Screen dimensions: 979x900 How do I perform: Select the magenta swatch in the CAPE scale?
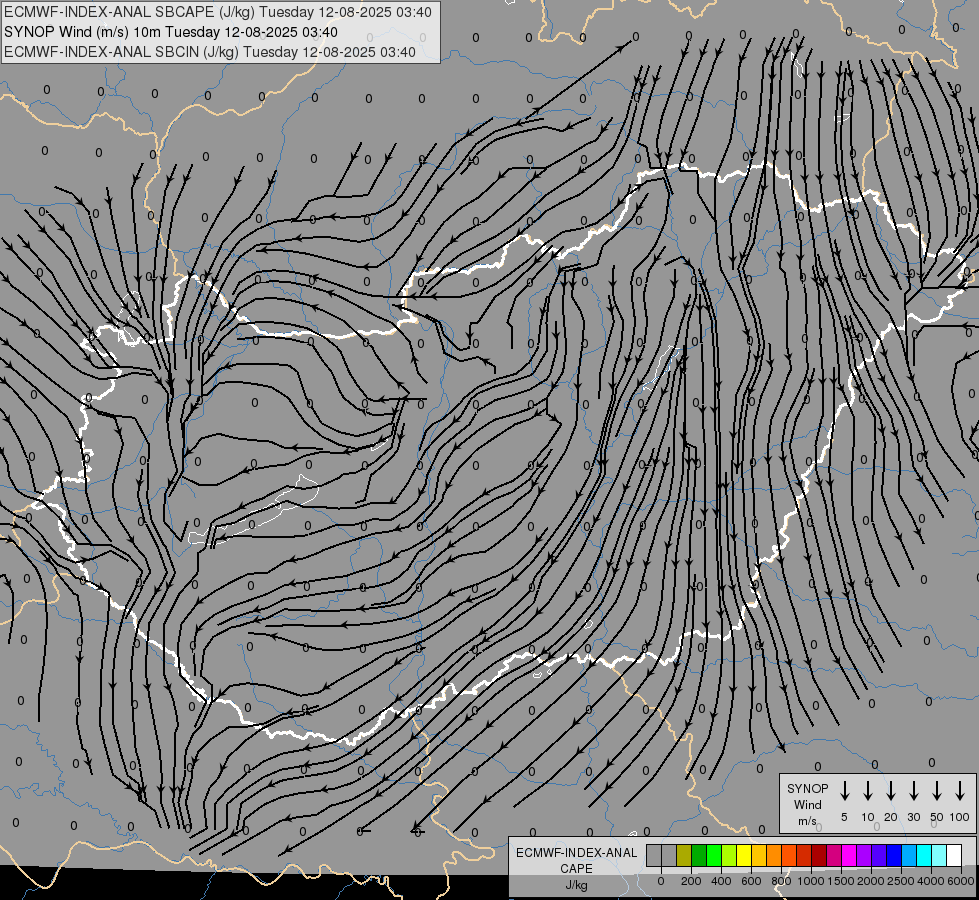point(849,855)
